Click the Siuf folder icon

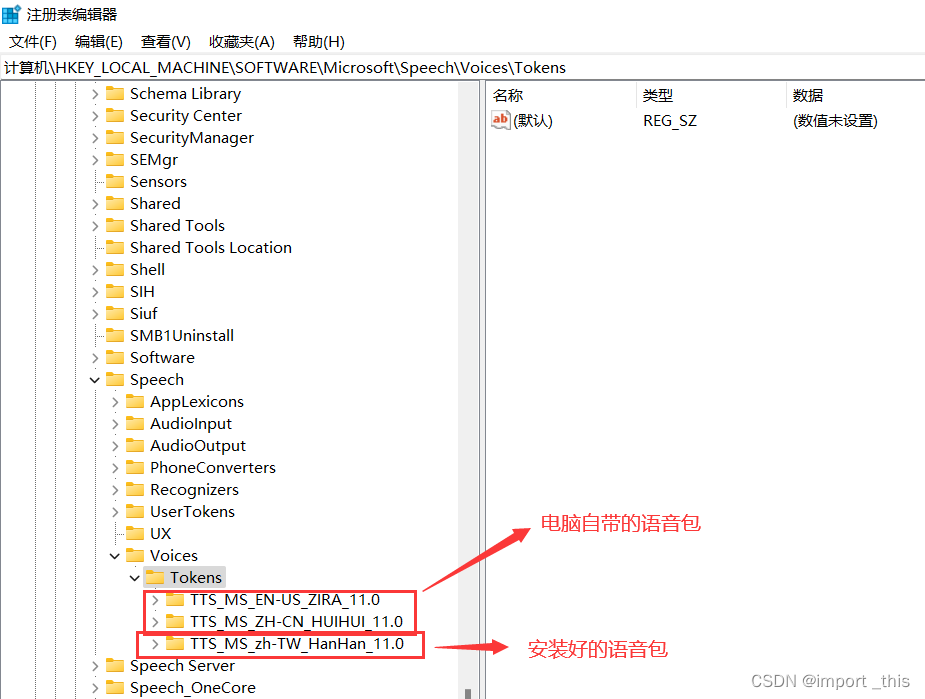click(115, 314)
